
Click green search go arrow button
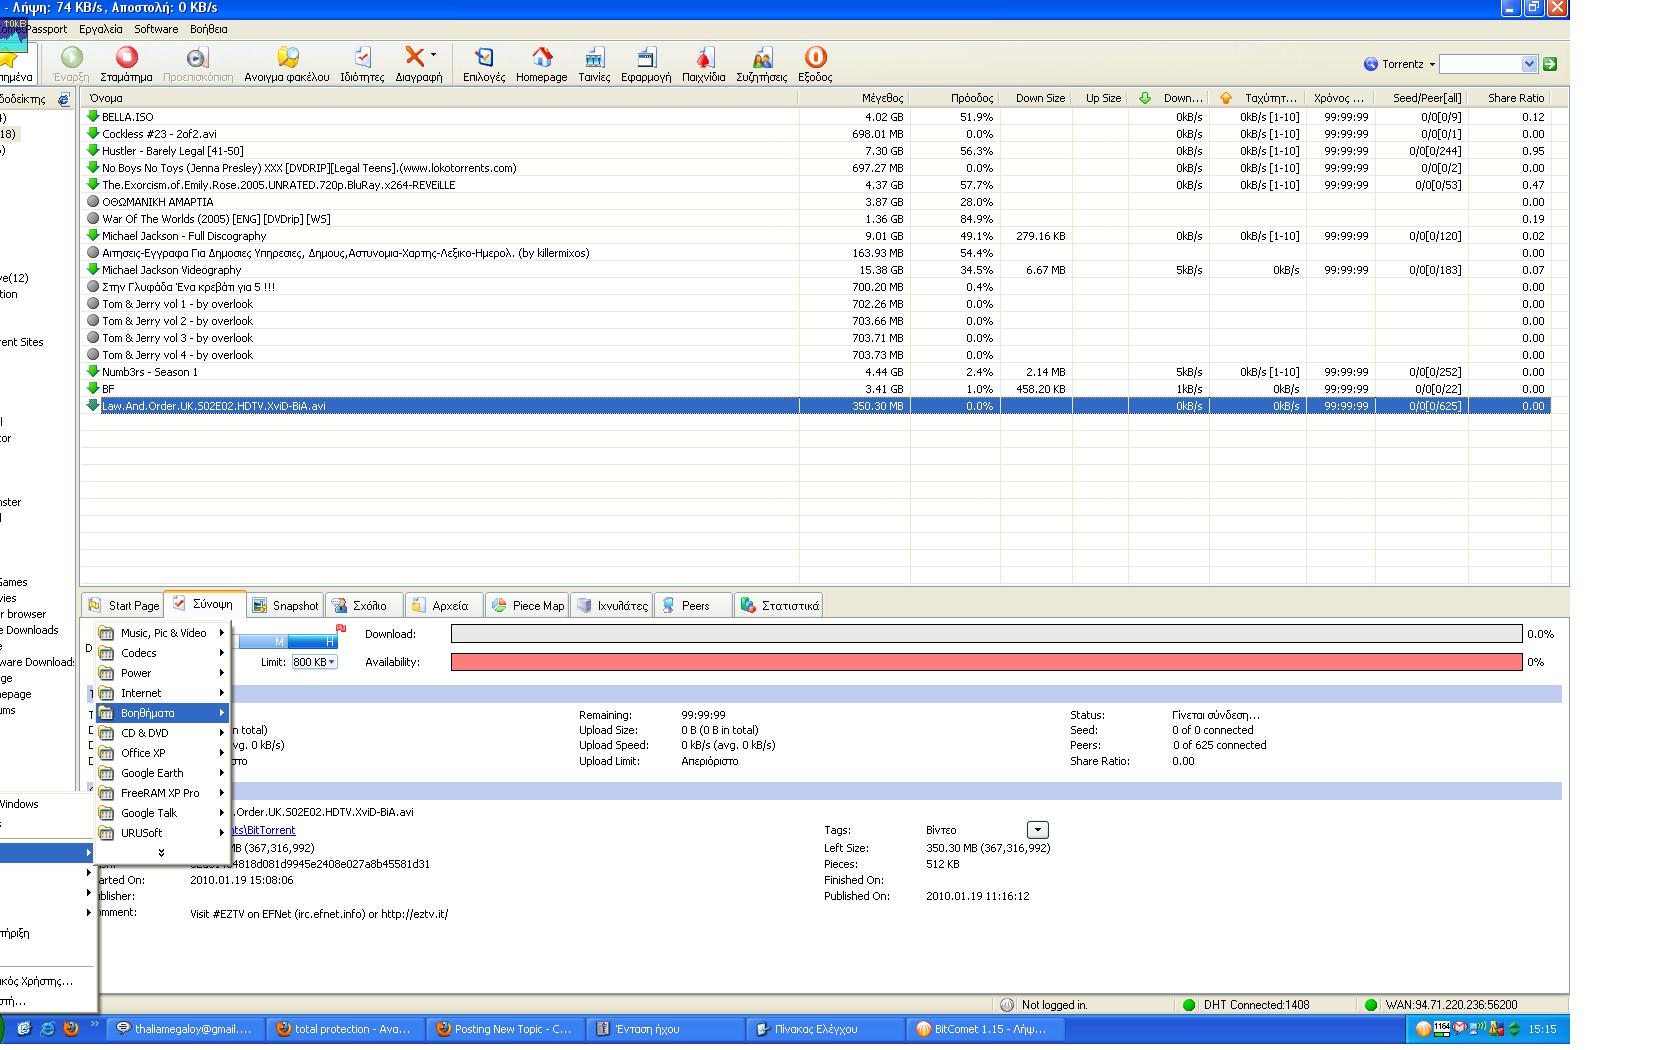(1550, 64)
